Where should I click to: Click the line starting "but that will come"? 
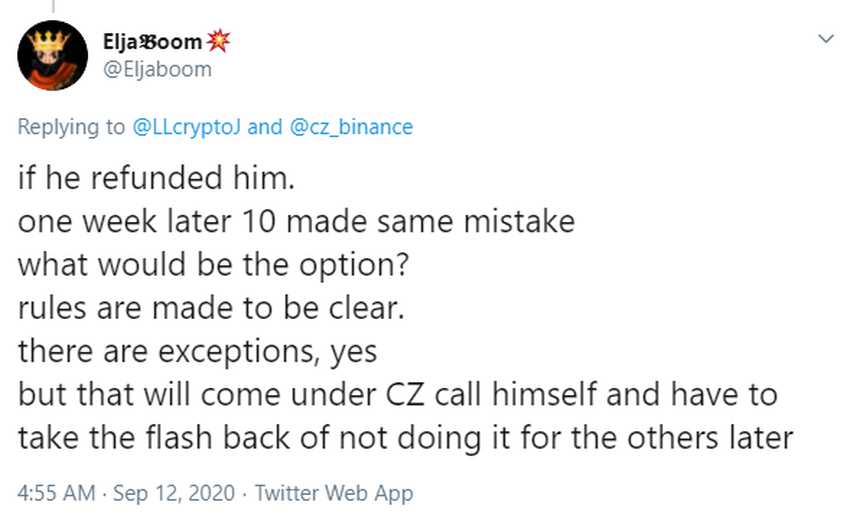[397, 394]
